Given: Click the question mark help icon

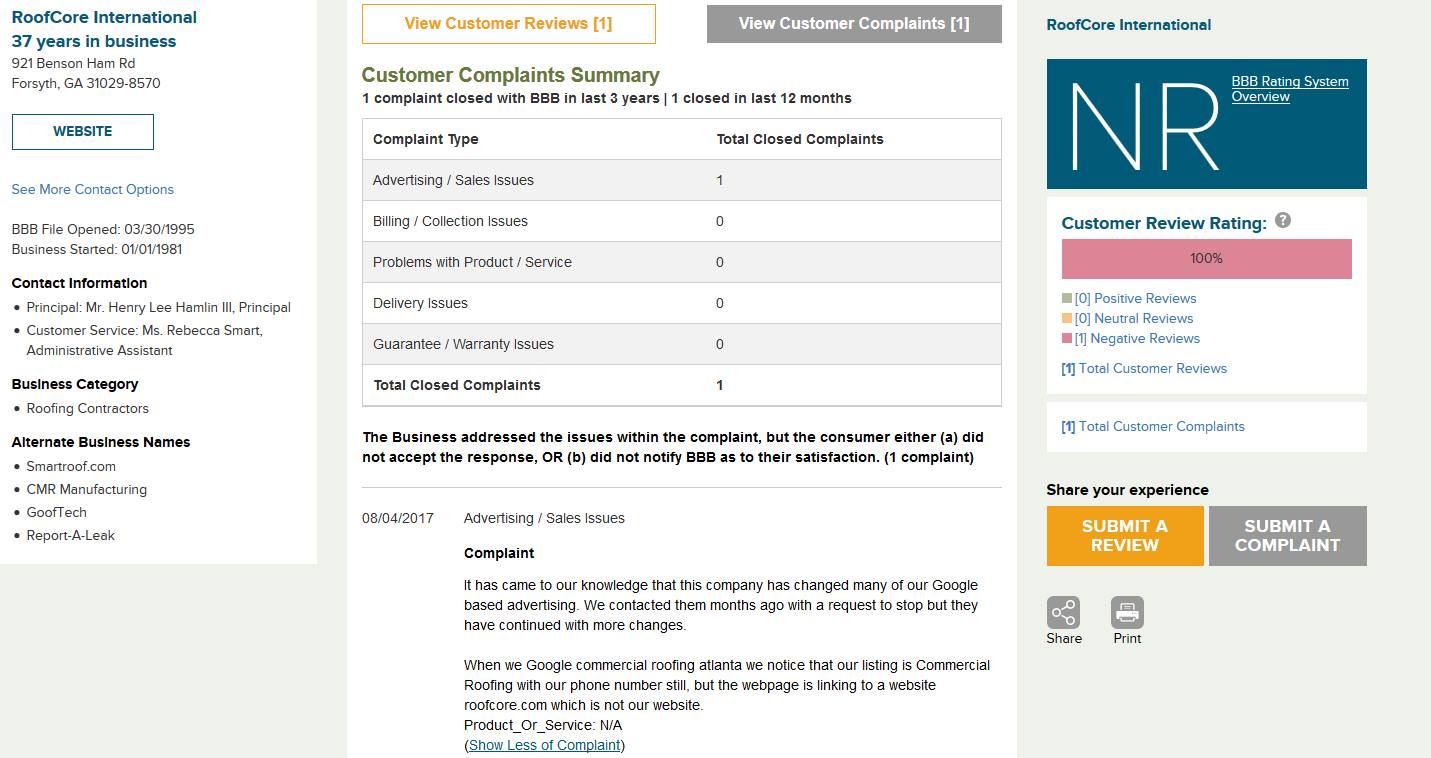Looking at the screenshot, I should coord(1283,221).
